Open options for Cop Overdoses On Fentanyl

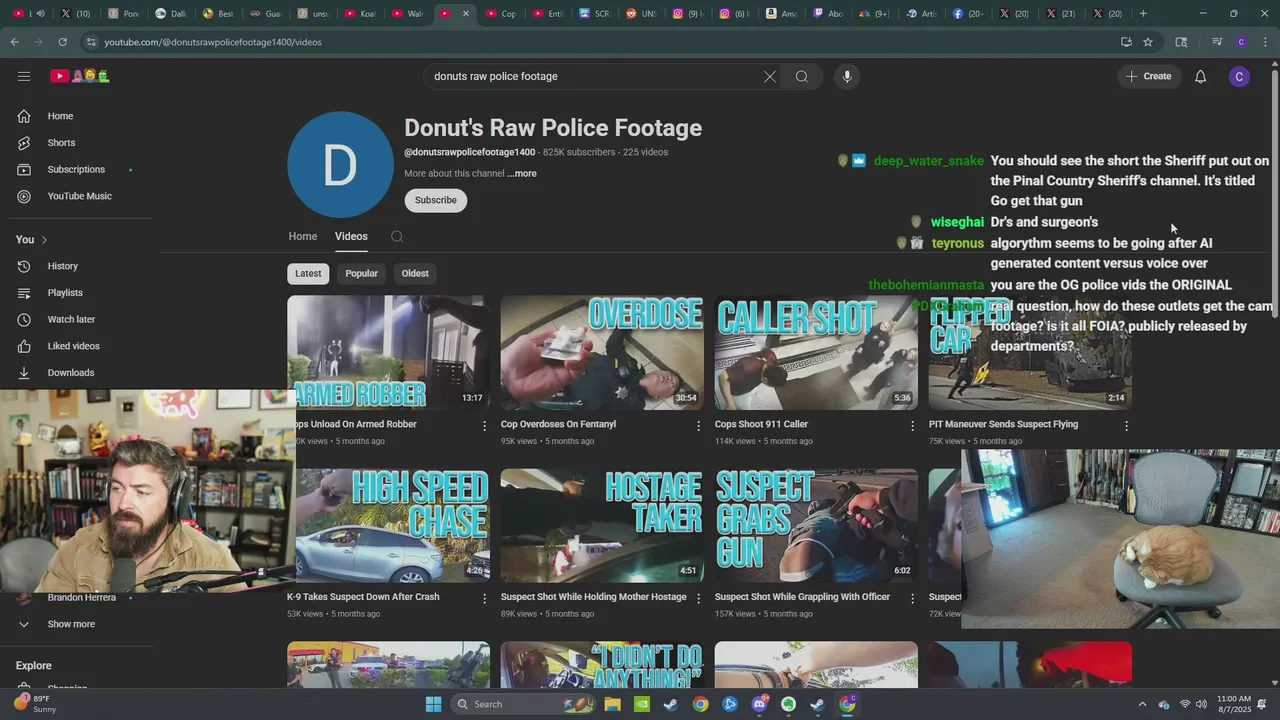tap(698, 426)
